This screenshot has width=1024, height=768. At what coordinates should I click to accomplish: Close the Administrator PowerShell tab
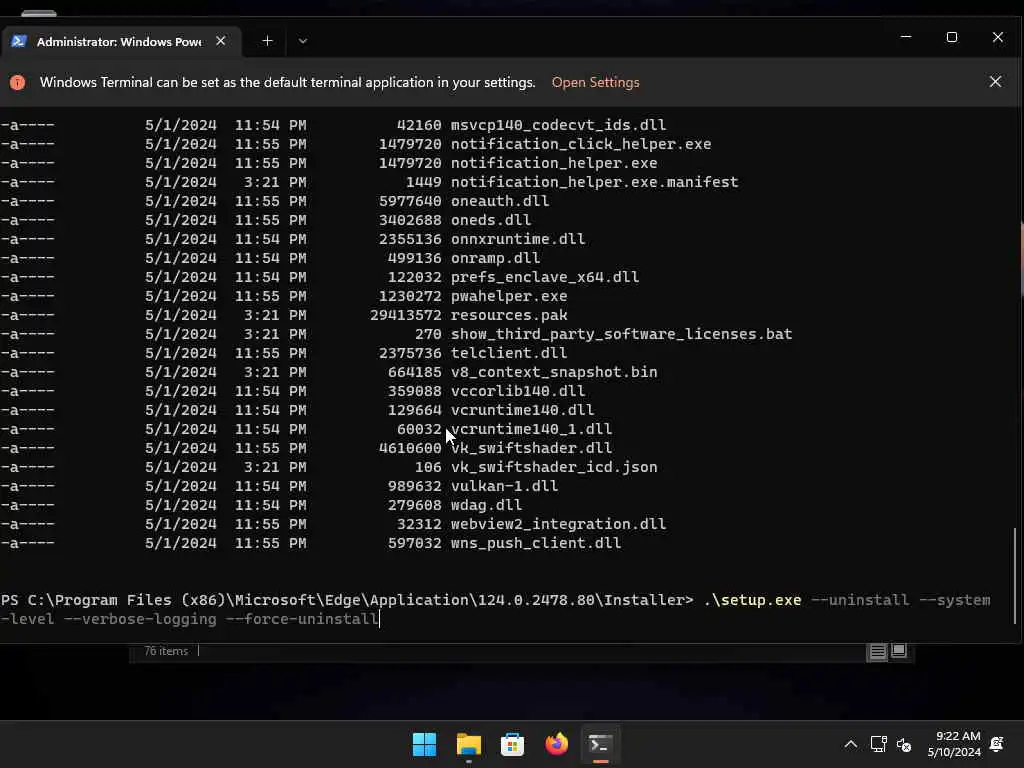(221, 40)
